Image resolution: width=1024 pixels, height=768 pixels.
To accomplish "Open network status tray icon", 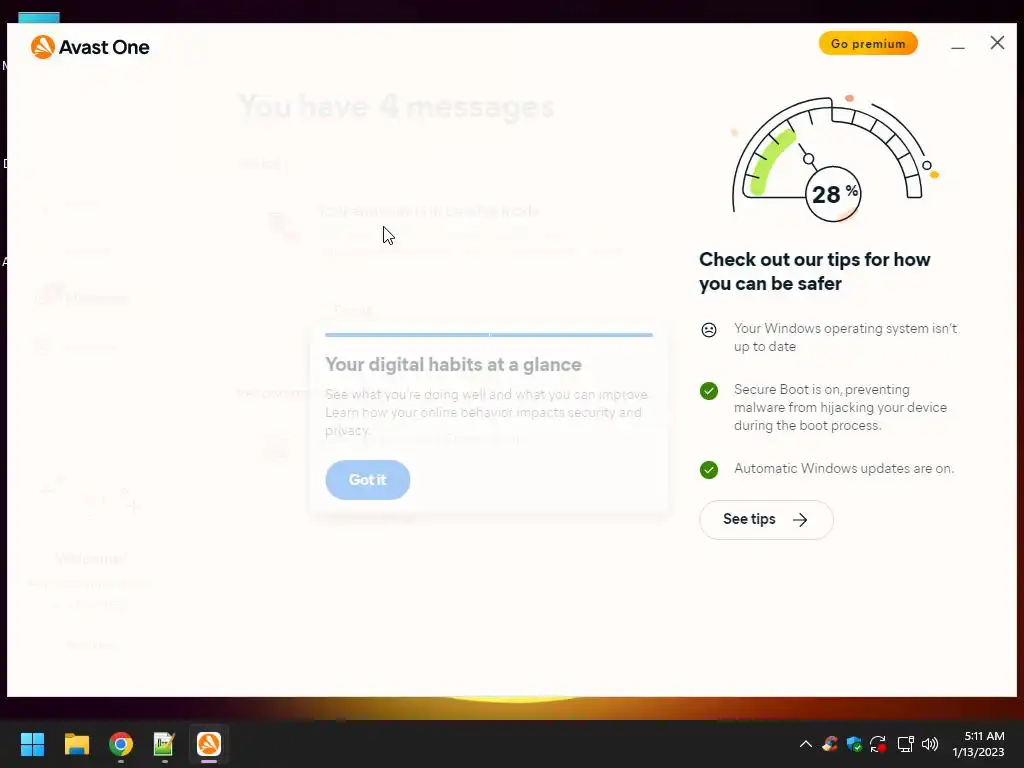I will click(x=905, y=744).
